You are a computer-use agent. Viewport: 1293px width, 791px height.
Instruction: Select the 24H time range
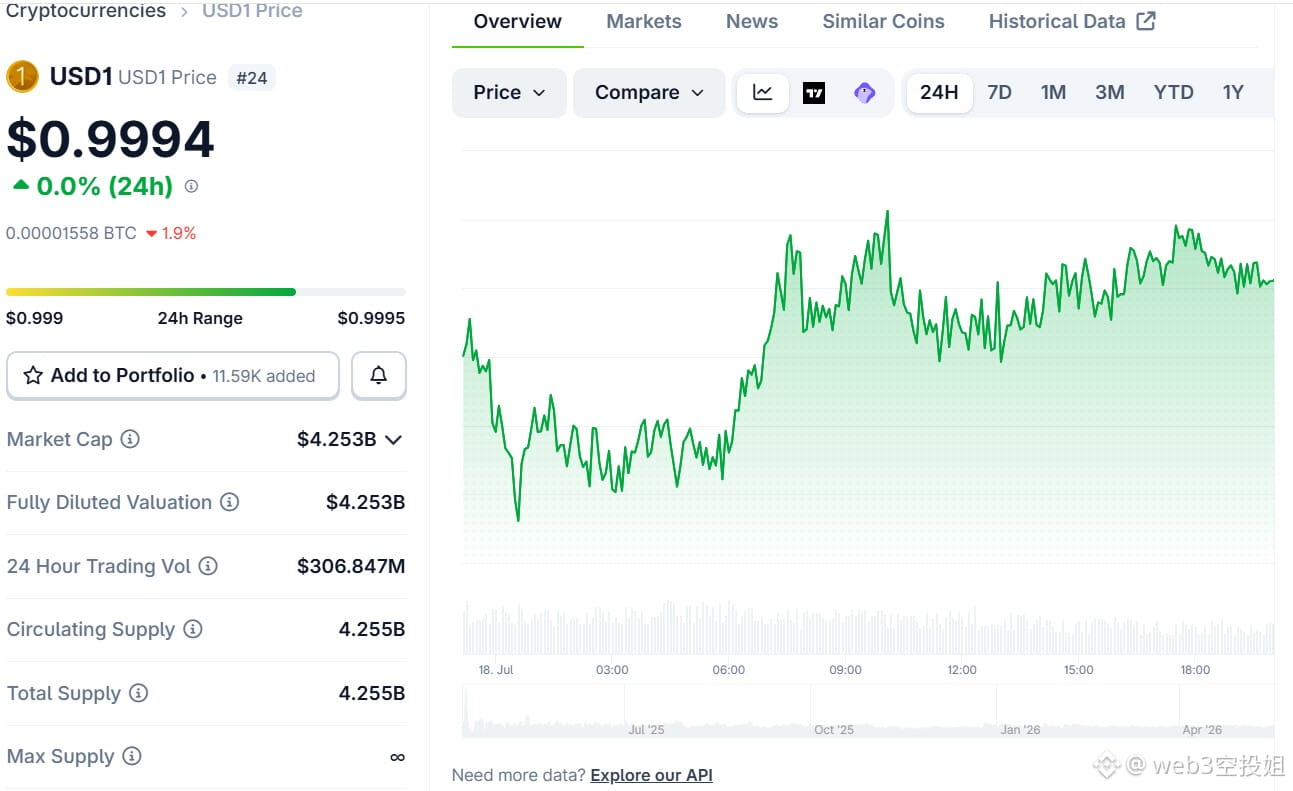[x=939, y=93]
